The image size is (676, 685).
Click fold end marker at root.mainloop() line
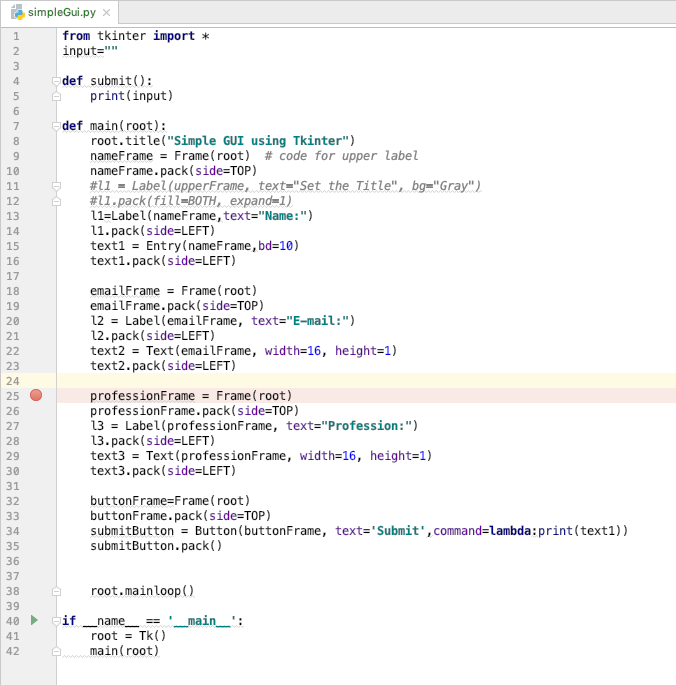56,592
